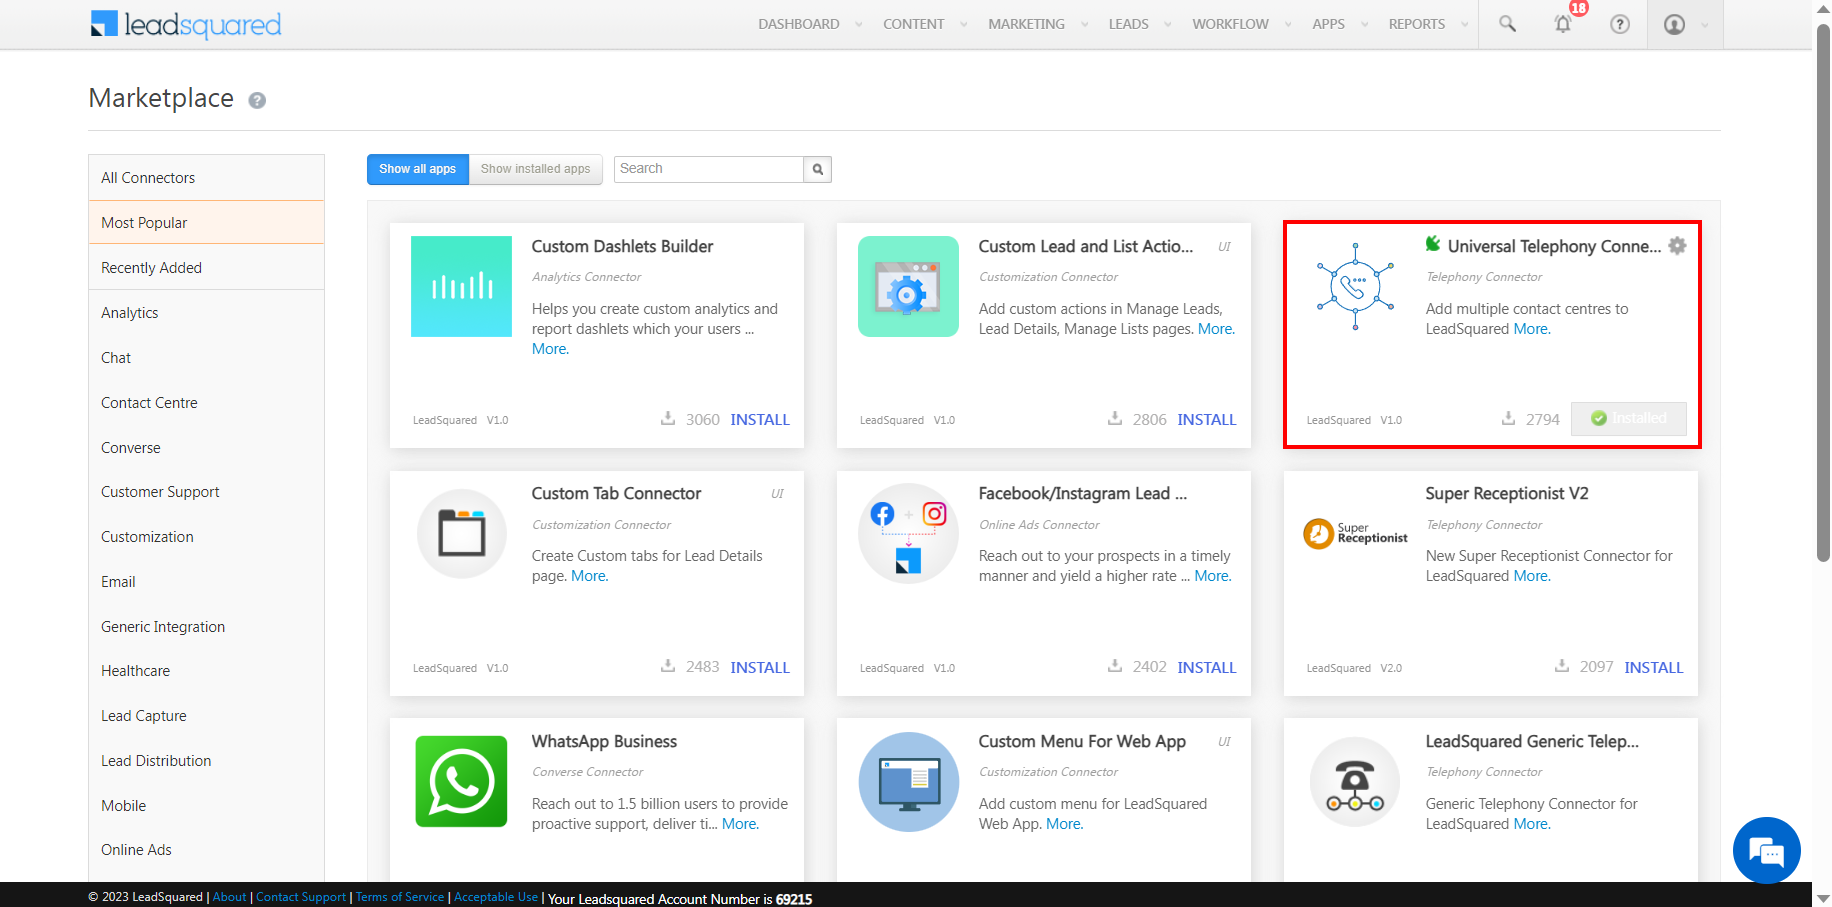Open More link for Super Receptionist V2

click(x=1532, y=576)
